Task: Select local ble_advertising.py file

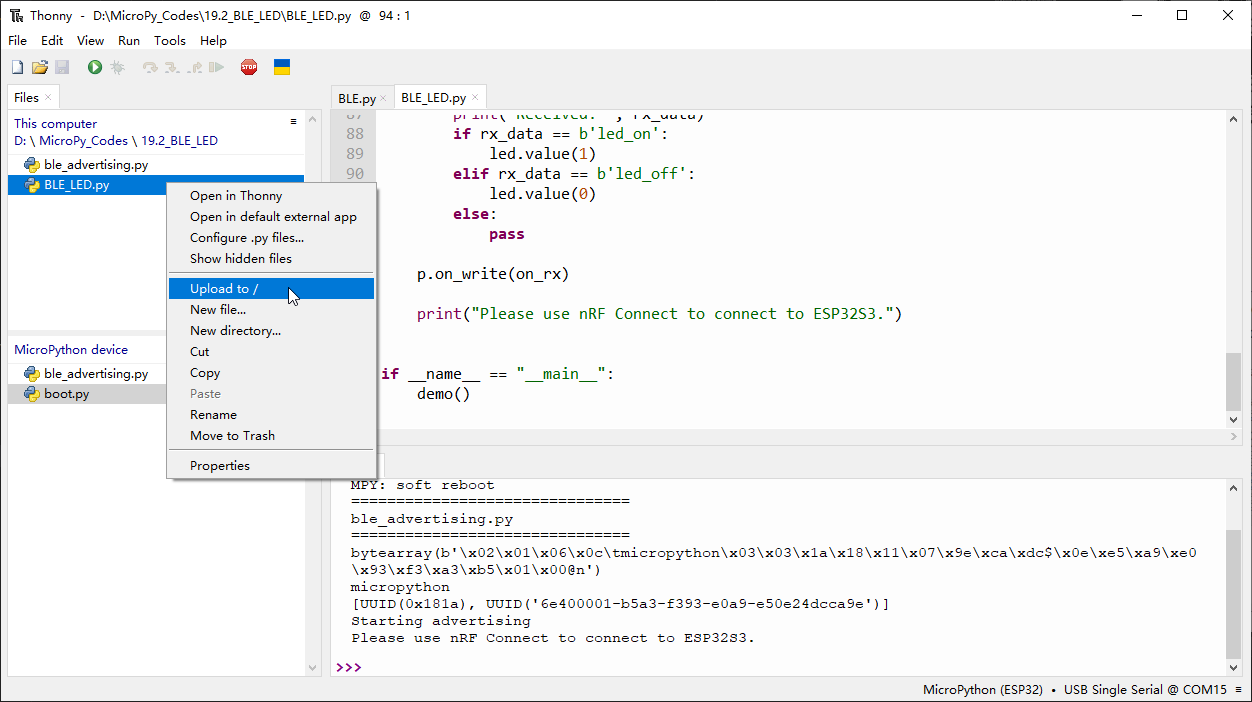Action: coord(96,165)
